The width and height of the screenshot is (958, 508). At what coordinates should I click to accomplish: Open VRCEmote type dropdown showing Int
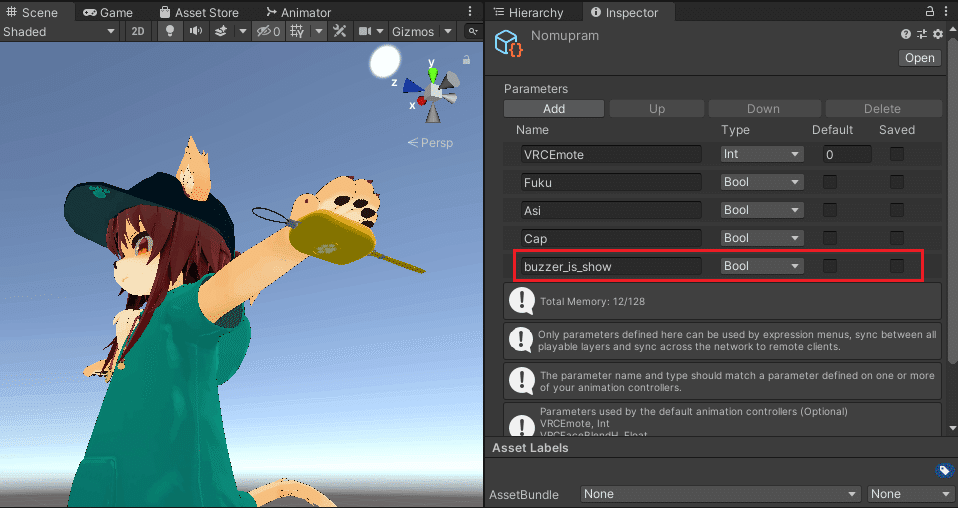[x=762, y=154]
